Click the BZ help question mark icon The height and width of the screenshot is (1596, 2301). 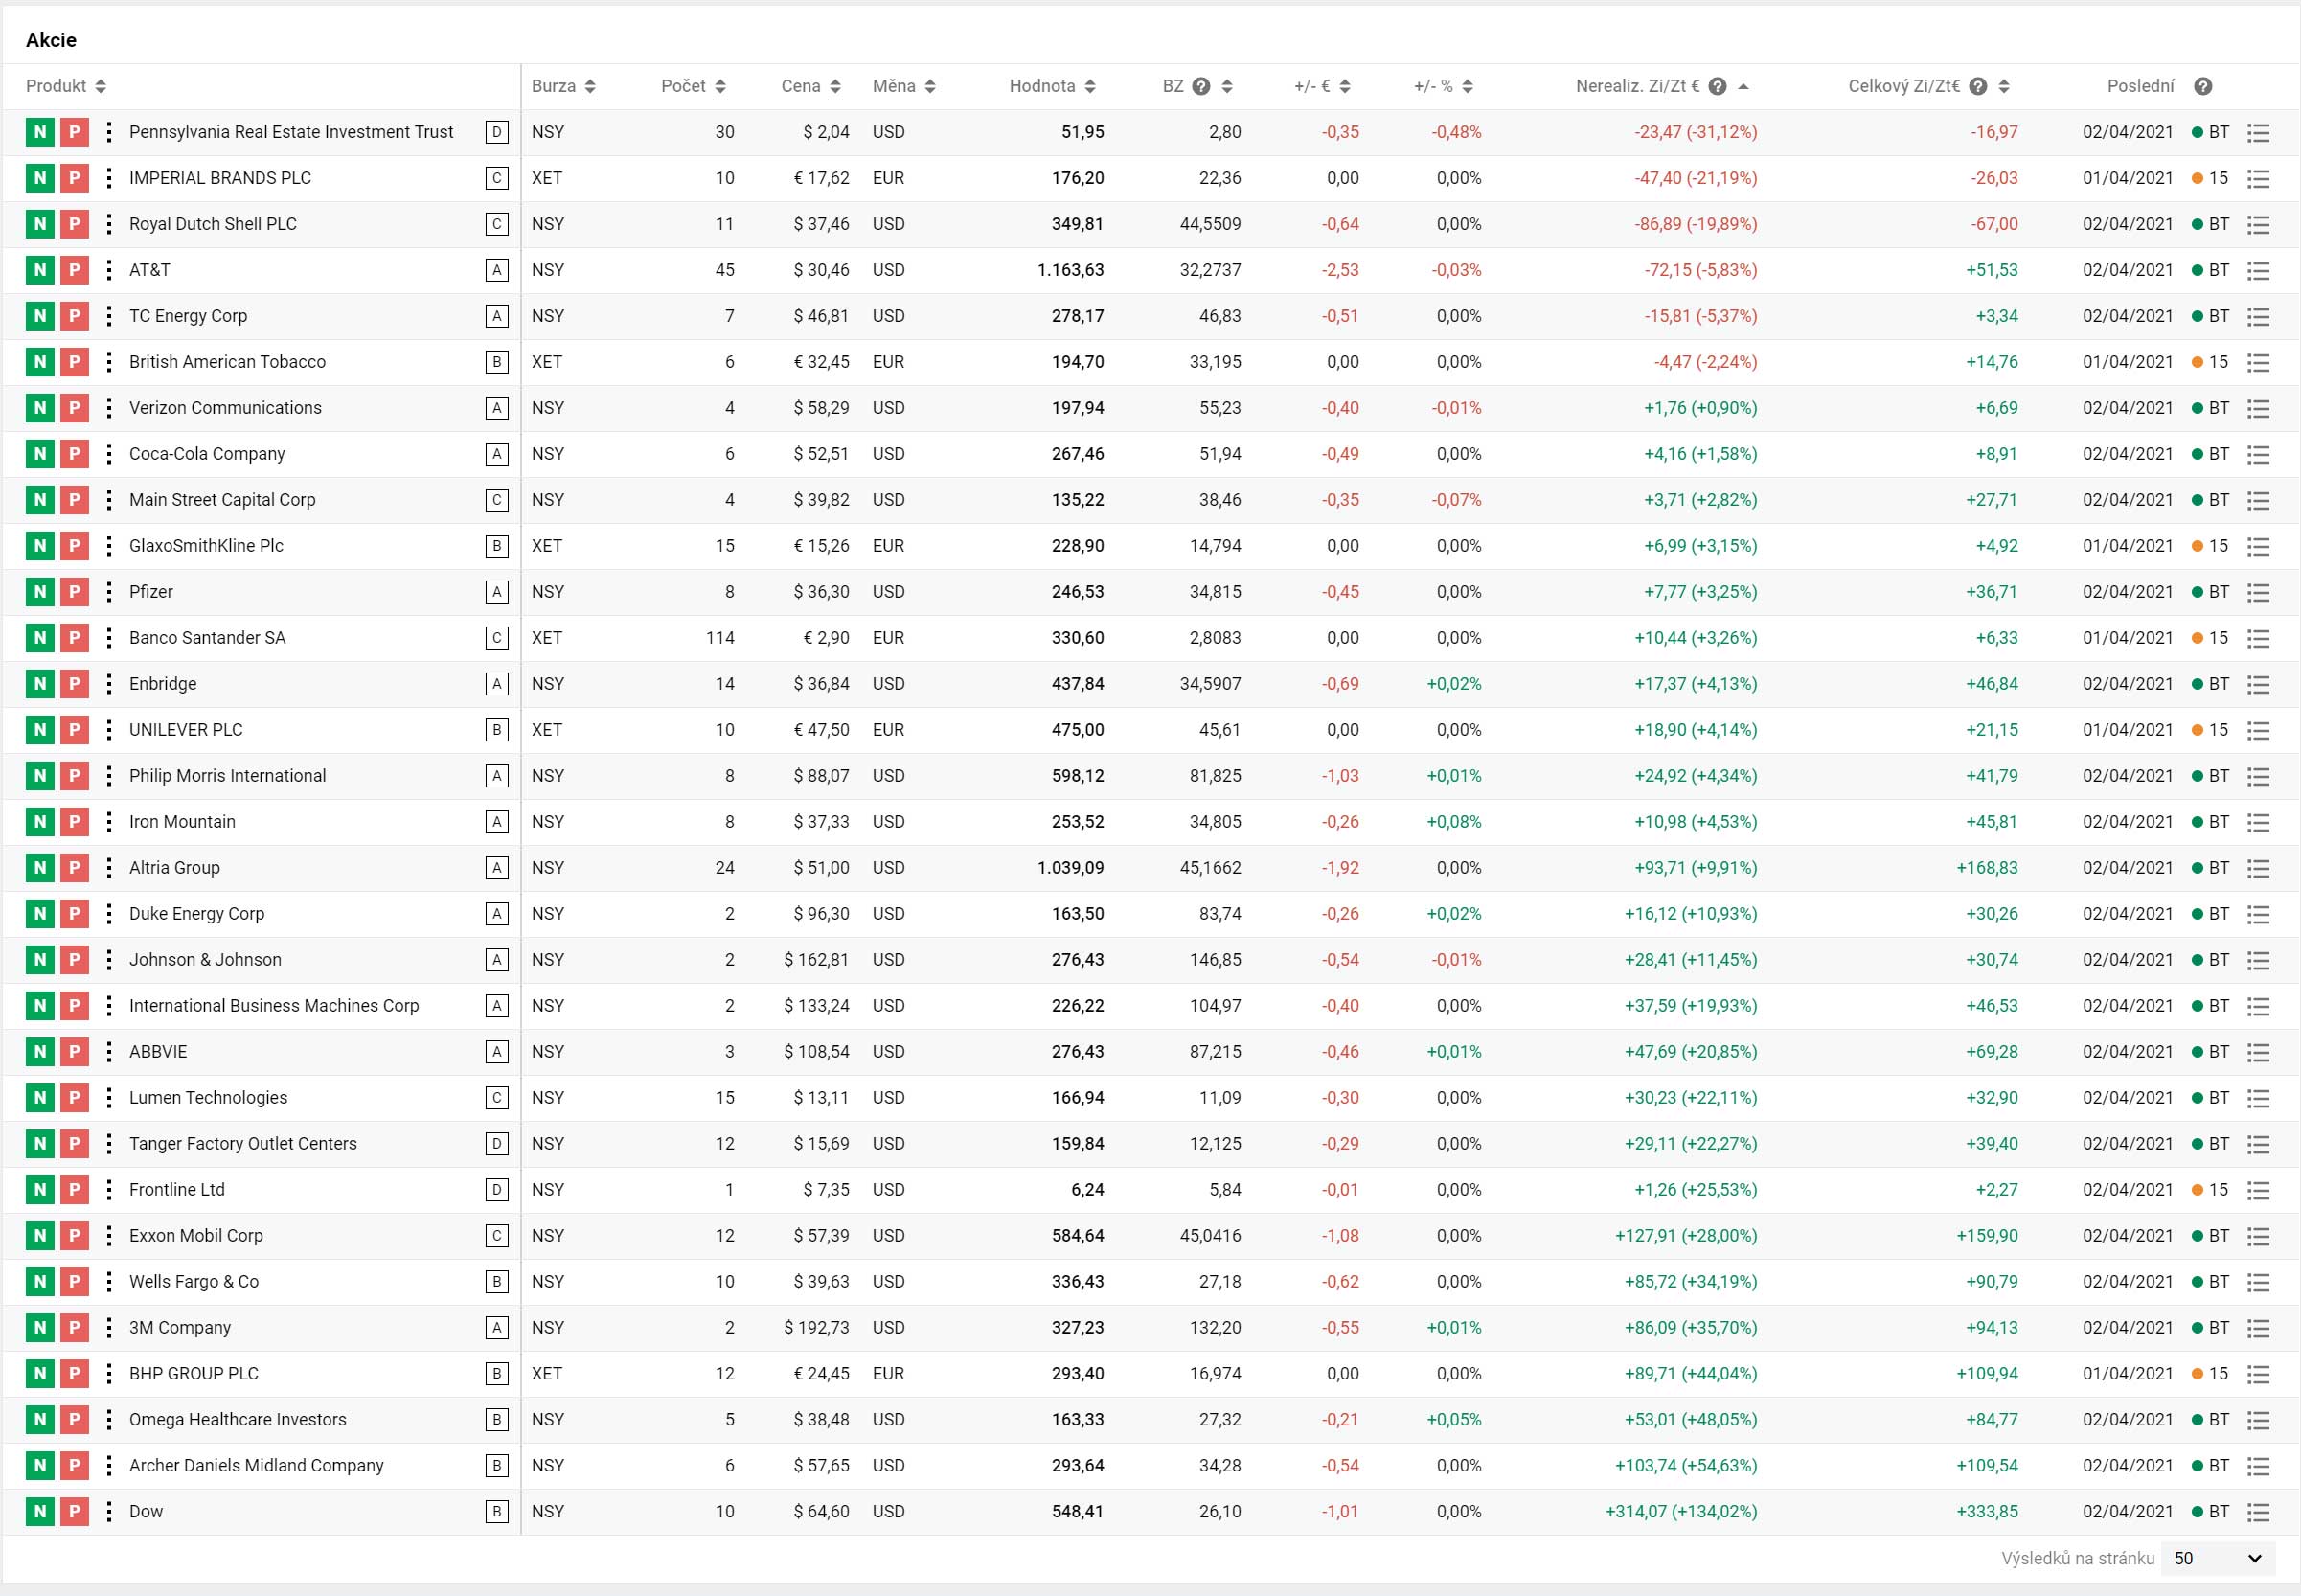pyautogui.click(x=1201, y=86)
